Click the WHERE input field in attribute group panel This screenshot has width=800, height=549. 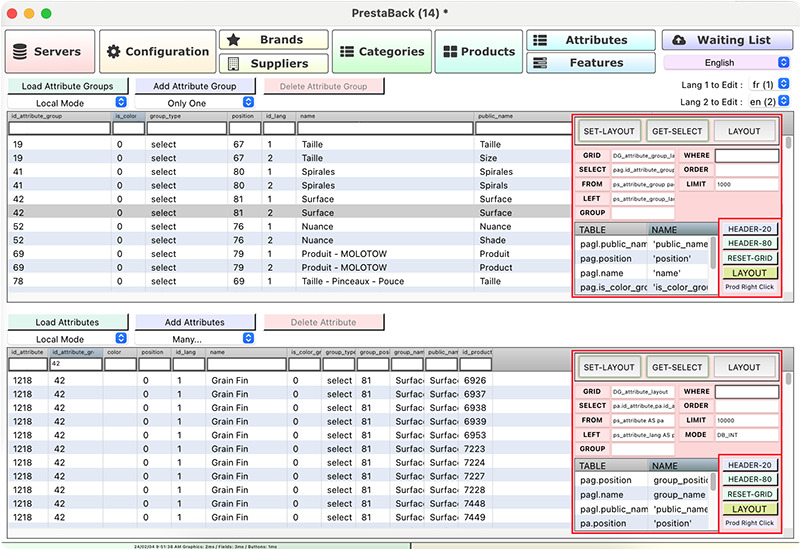746,155
